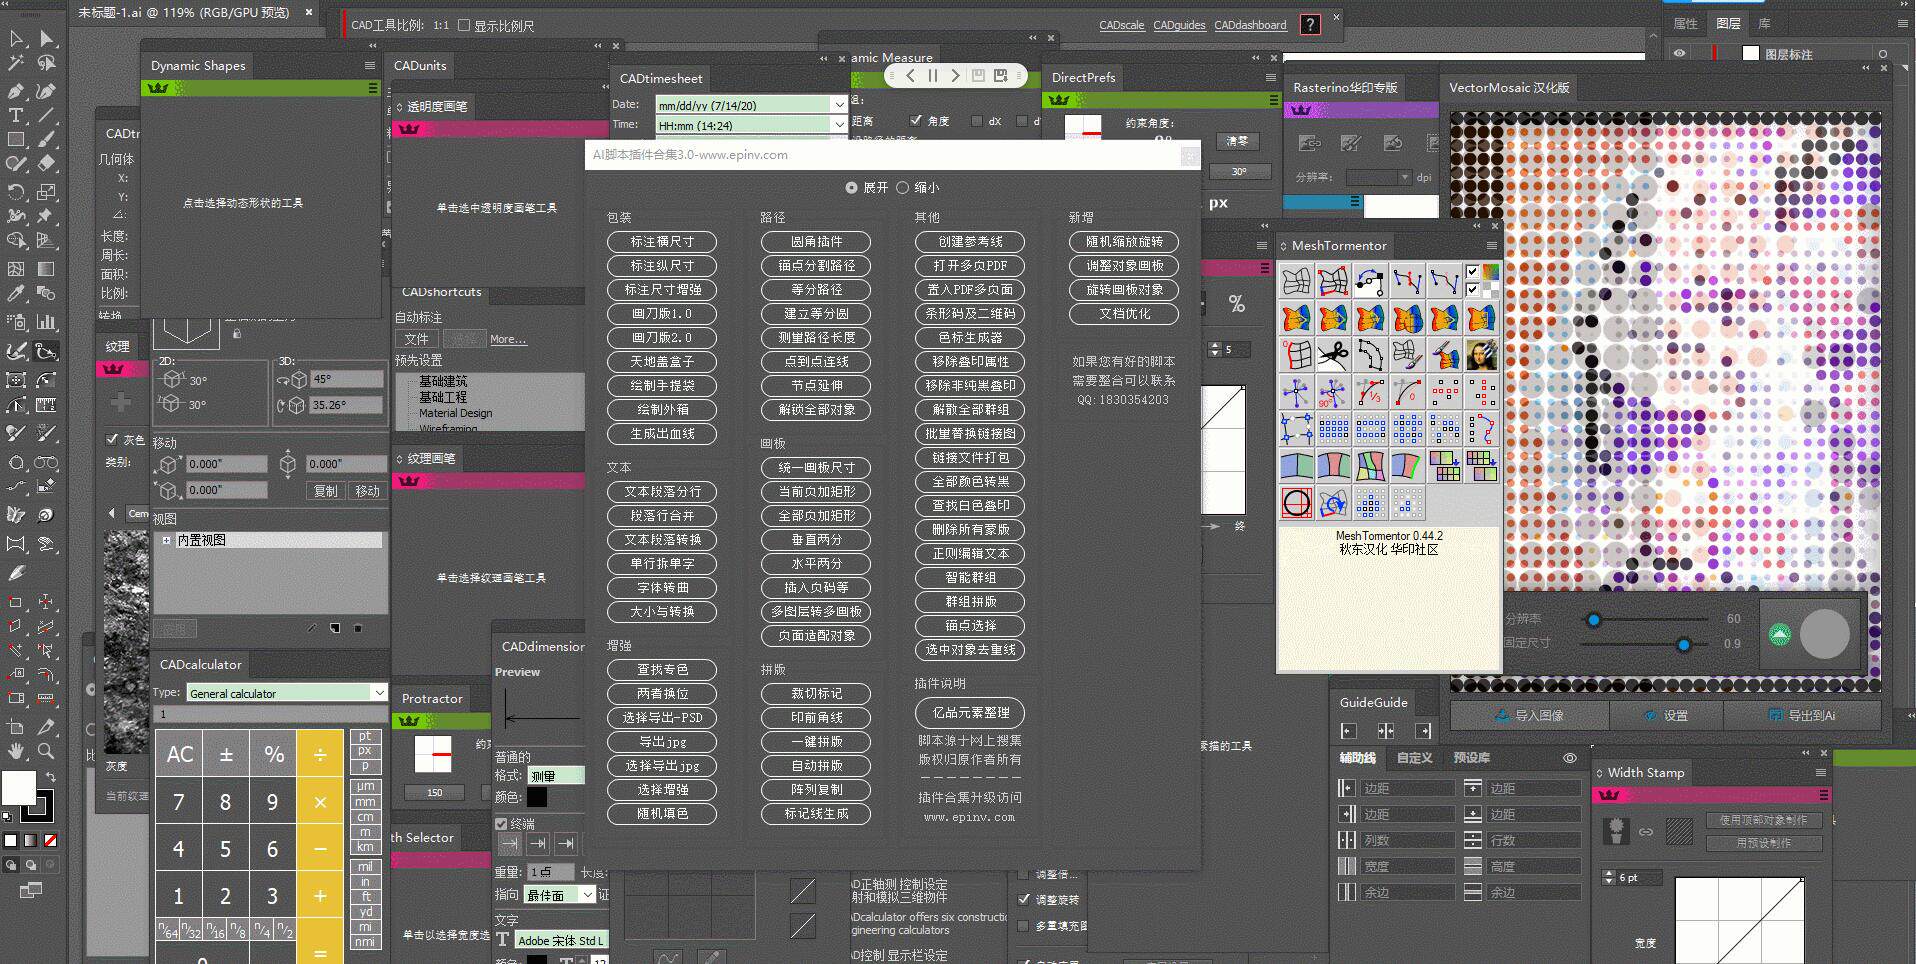Open Dynamic Shapes panel menu
This screenshot has width=1916, height=964.
(x=370, y=66)
